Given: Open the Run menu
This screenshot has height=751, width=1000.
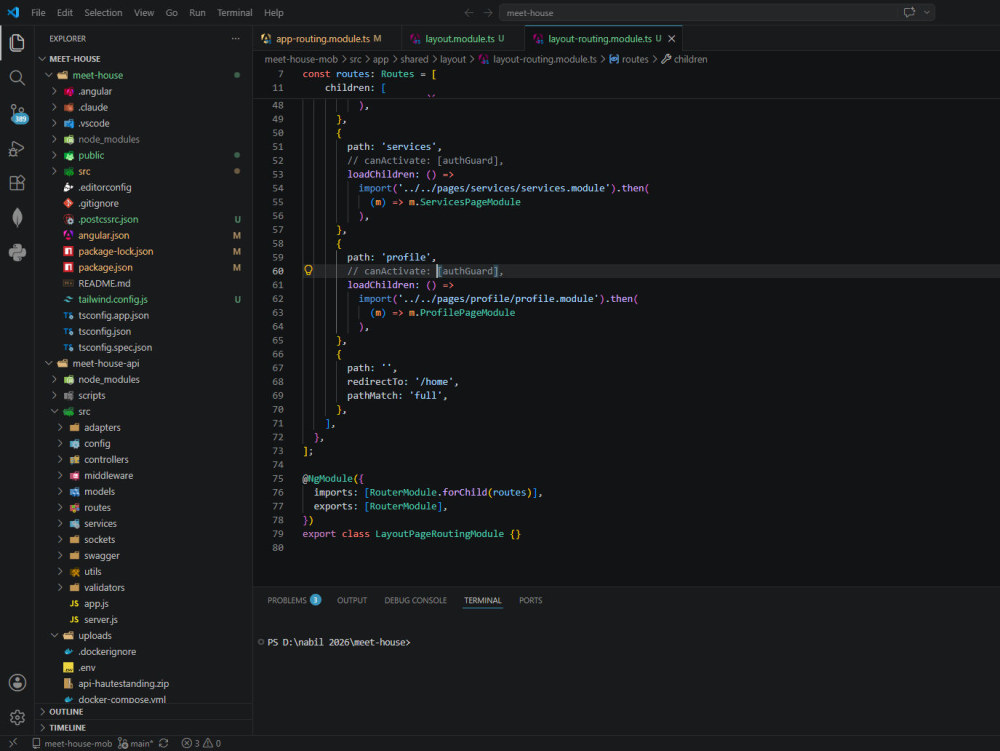Looking at the screenshot, I should 197,13.
